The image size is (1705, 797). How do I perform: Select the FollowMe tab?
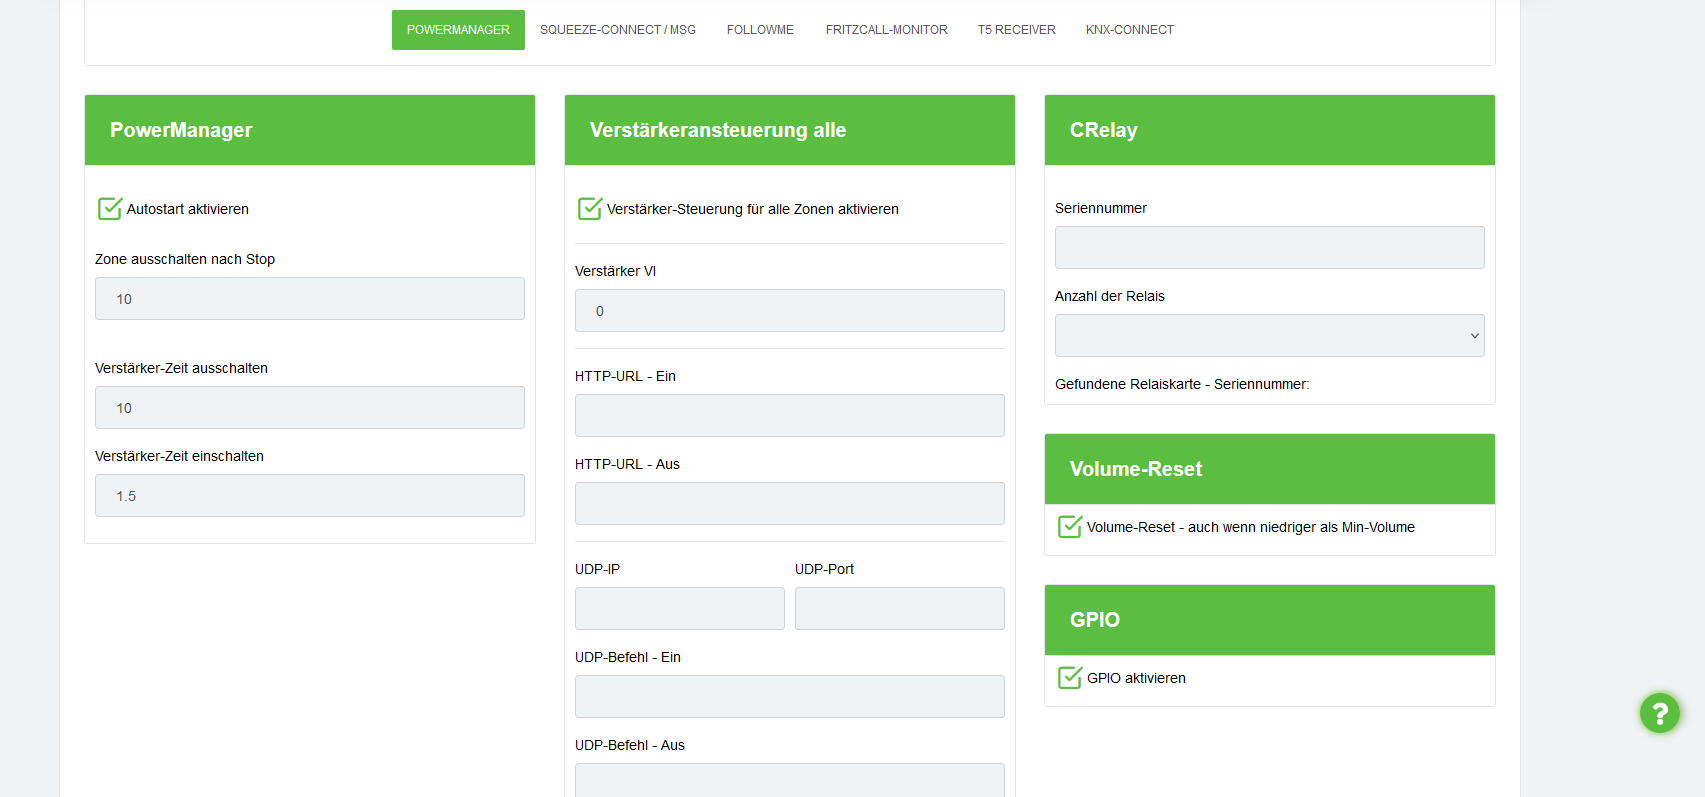(760, 30)
